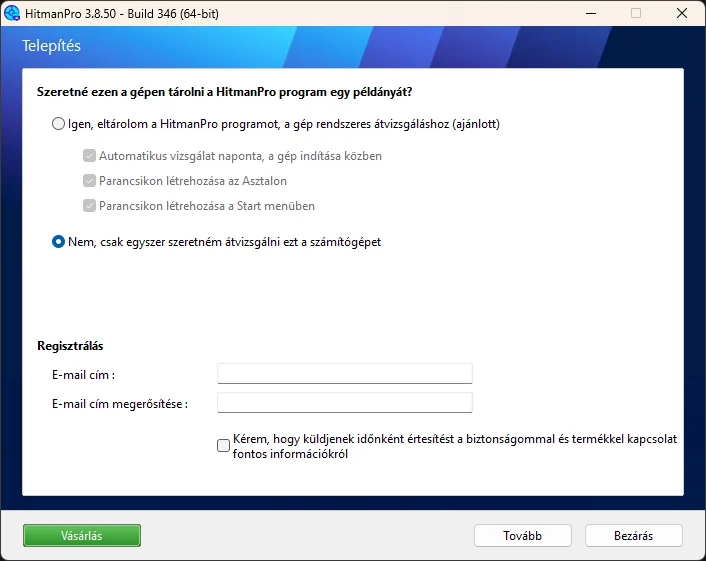Click the HitmanPro logo icon in title bar
This screenshot has height=561, width=706.
click(12, 13)
